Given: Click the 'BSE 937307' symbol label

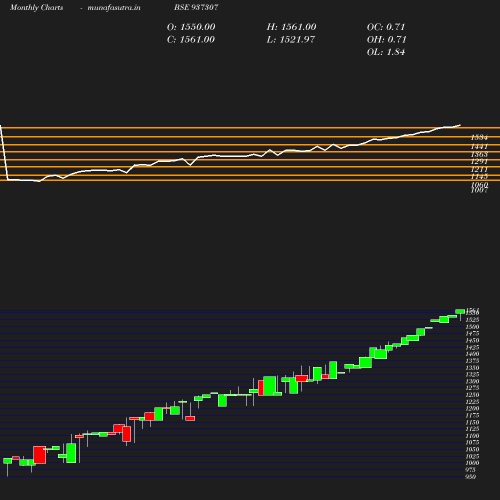Looking at the screenshot, I should point(196,7).
